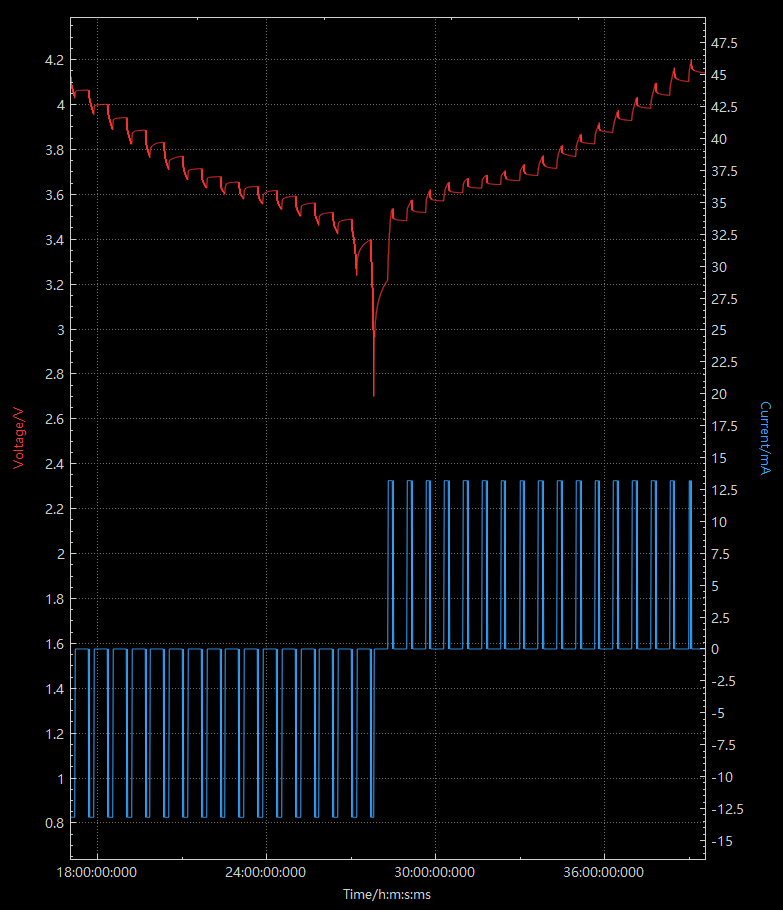783x910 pixels.
Task: Click the 3.4 voltage axis label
Action: tap(55, 240)
